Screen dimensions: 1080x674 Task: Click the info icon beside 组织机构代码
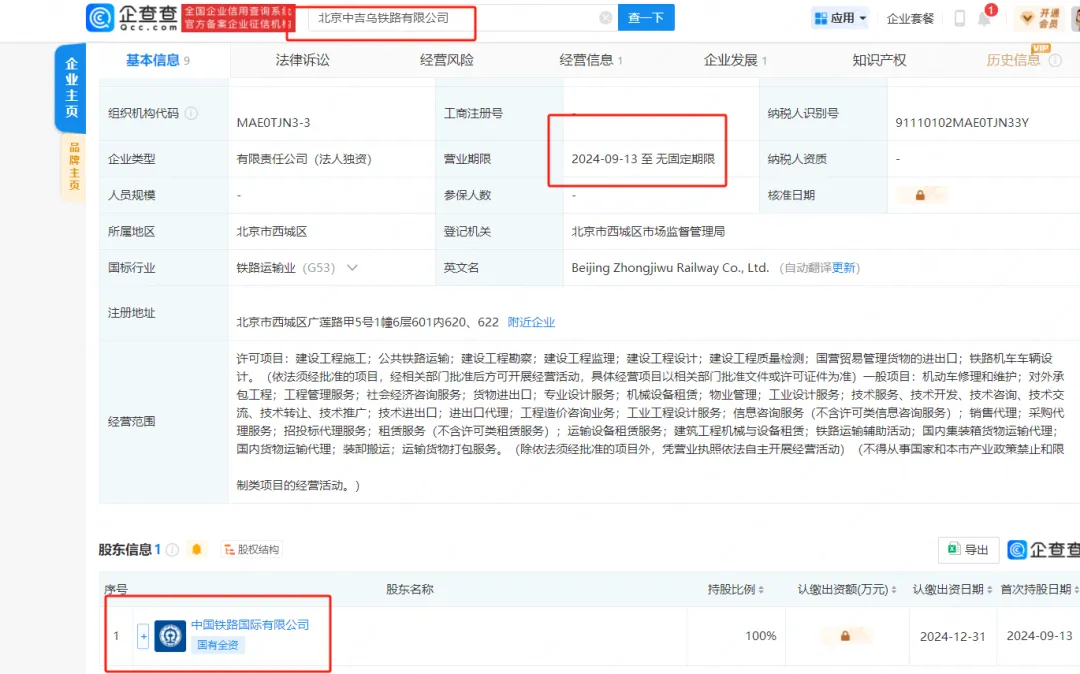[x=191, y=113]
